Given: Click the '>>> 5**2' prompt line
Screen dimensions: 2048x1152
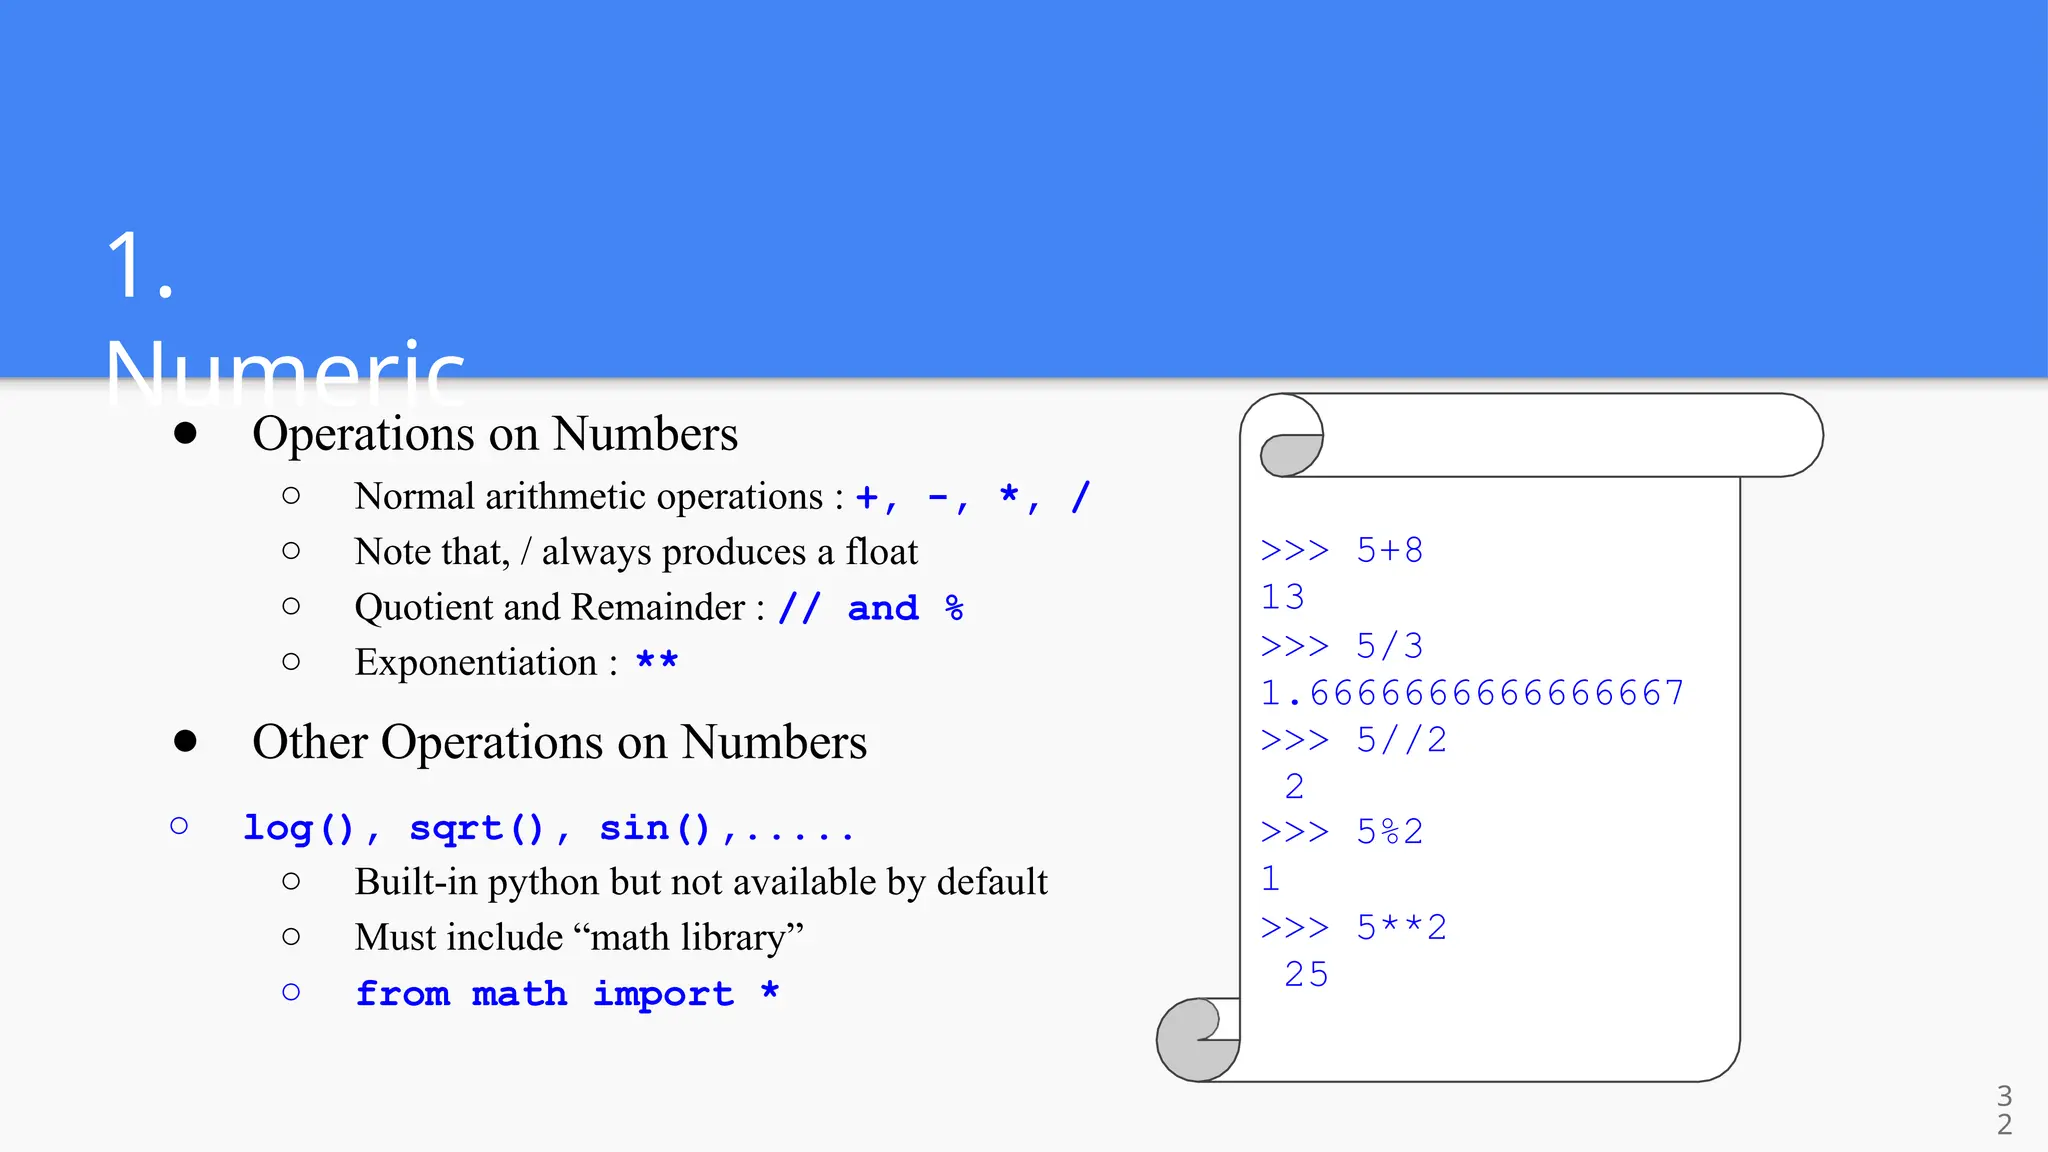Looking at the screenshot, I should [x=1354, y=927].
